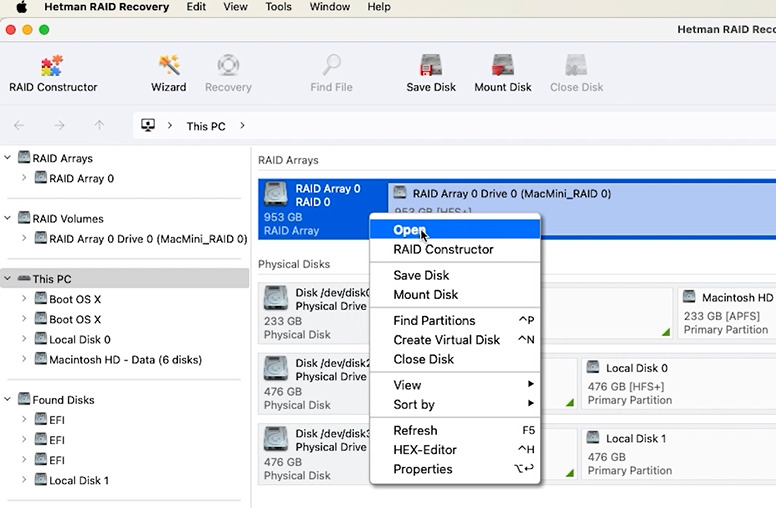
Task: Click the RAID Array 0 tree disk icon
Action: tap(41, 178)
